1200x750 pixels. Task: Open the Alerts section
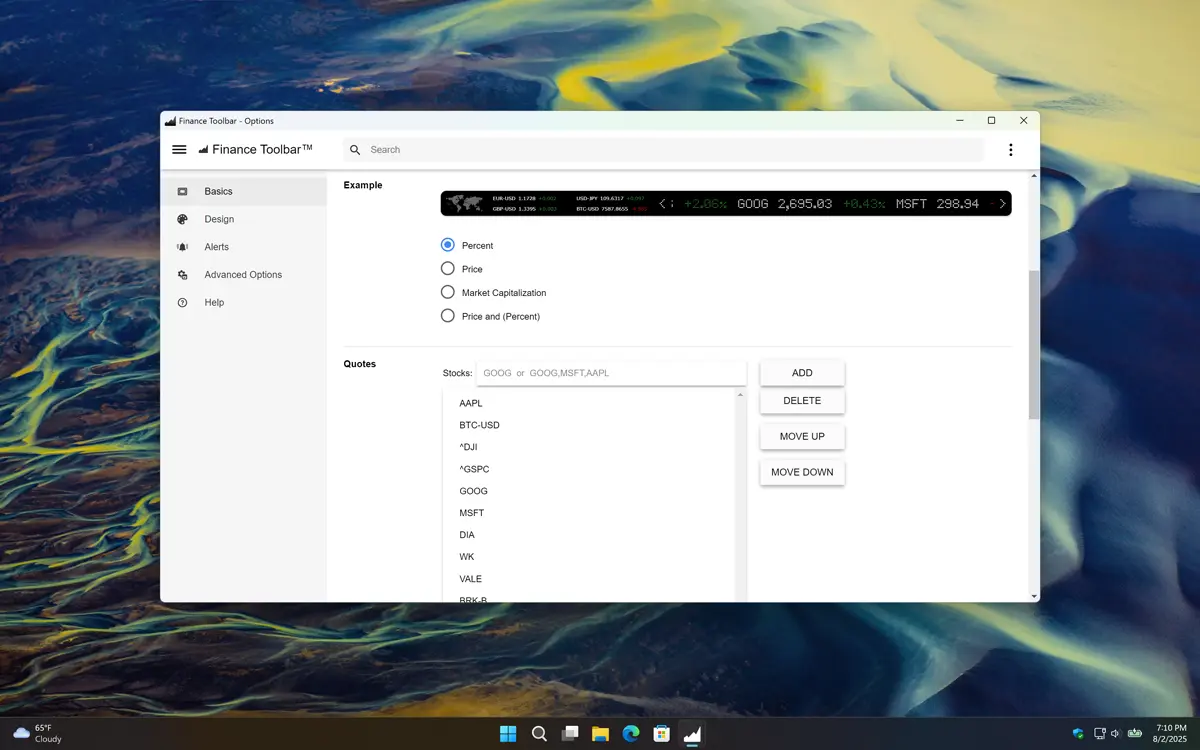click(x=244, y=247)
